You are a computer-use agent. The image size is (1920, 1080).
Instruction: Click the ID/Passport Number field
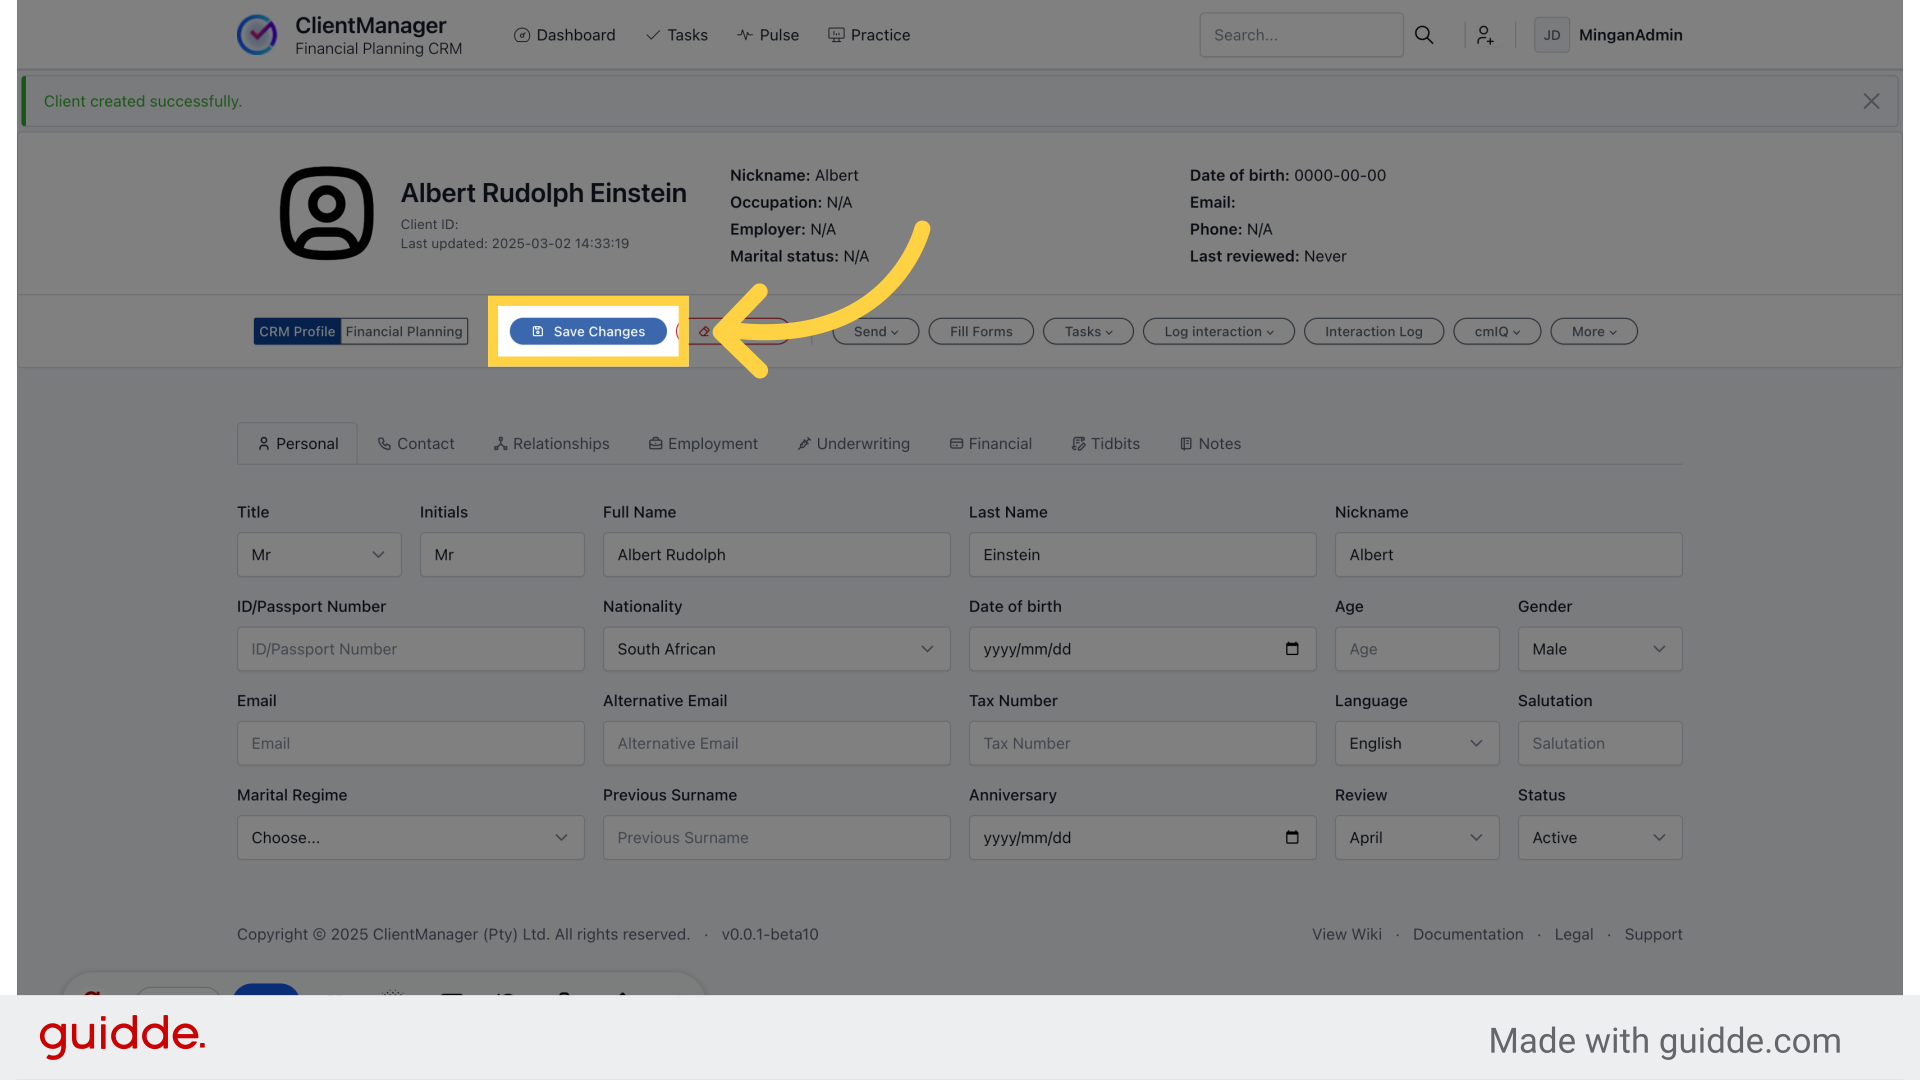point(410,649)
